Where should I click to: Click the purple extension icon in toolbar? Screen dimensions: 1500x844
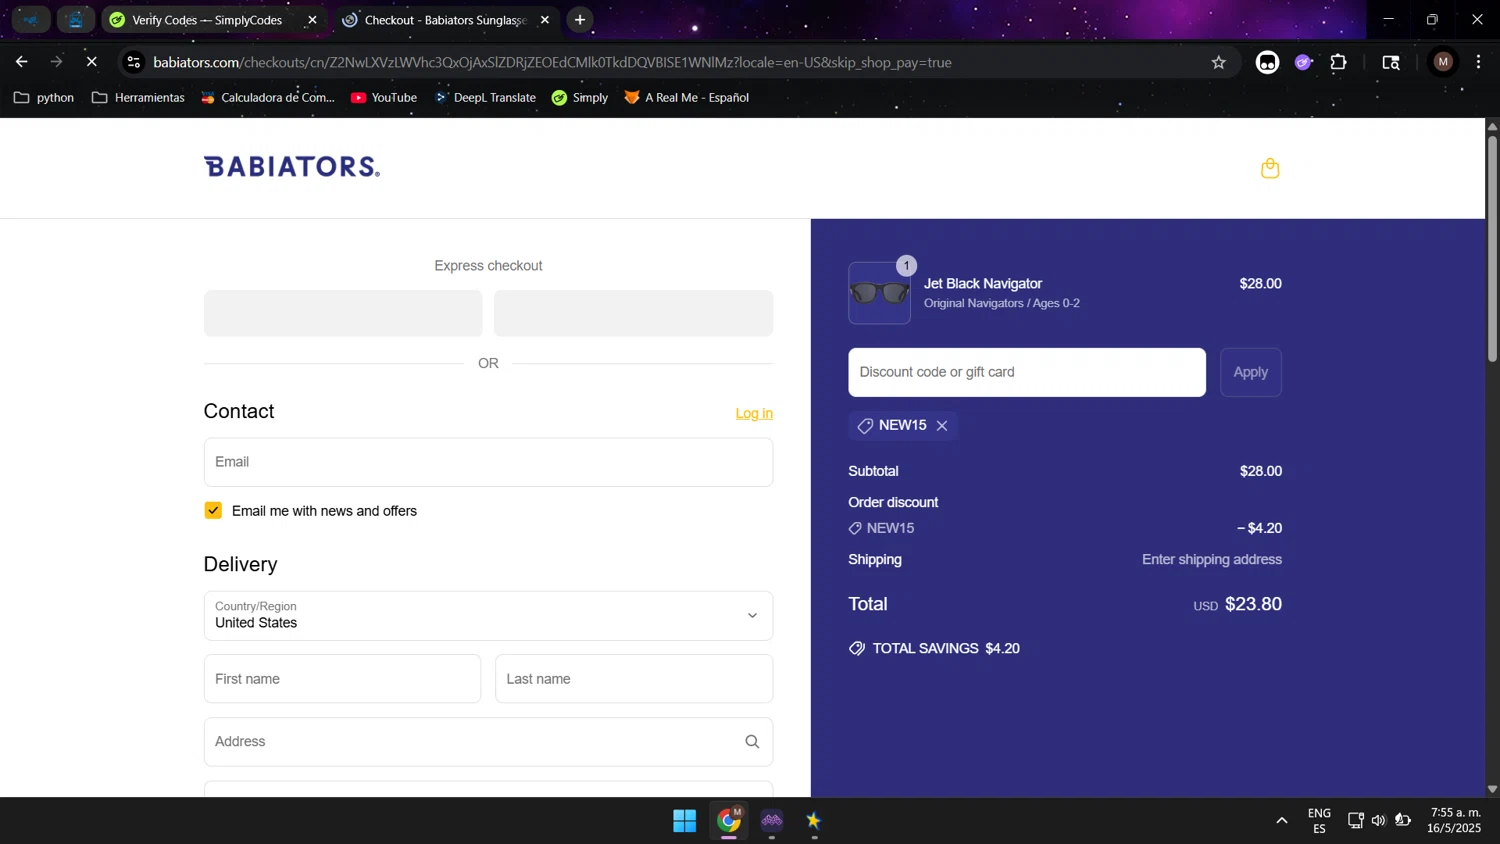pyautogui.click(x=1303, y=62)
